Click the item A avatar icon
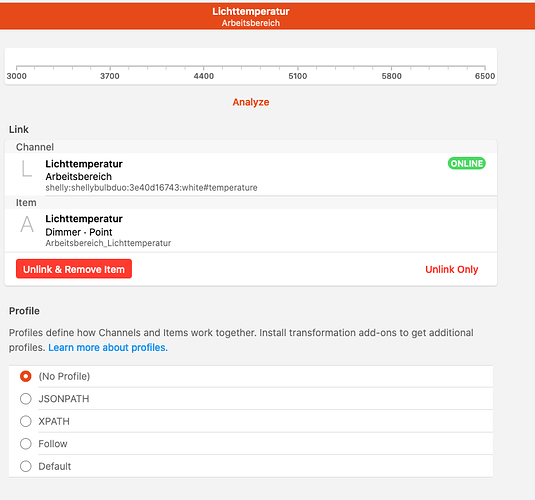The height and width of the screenshot is (500, 535). (x=27, y=224)
